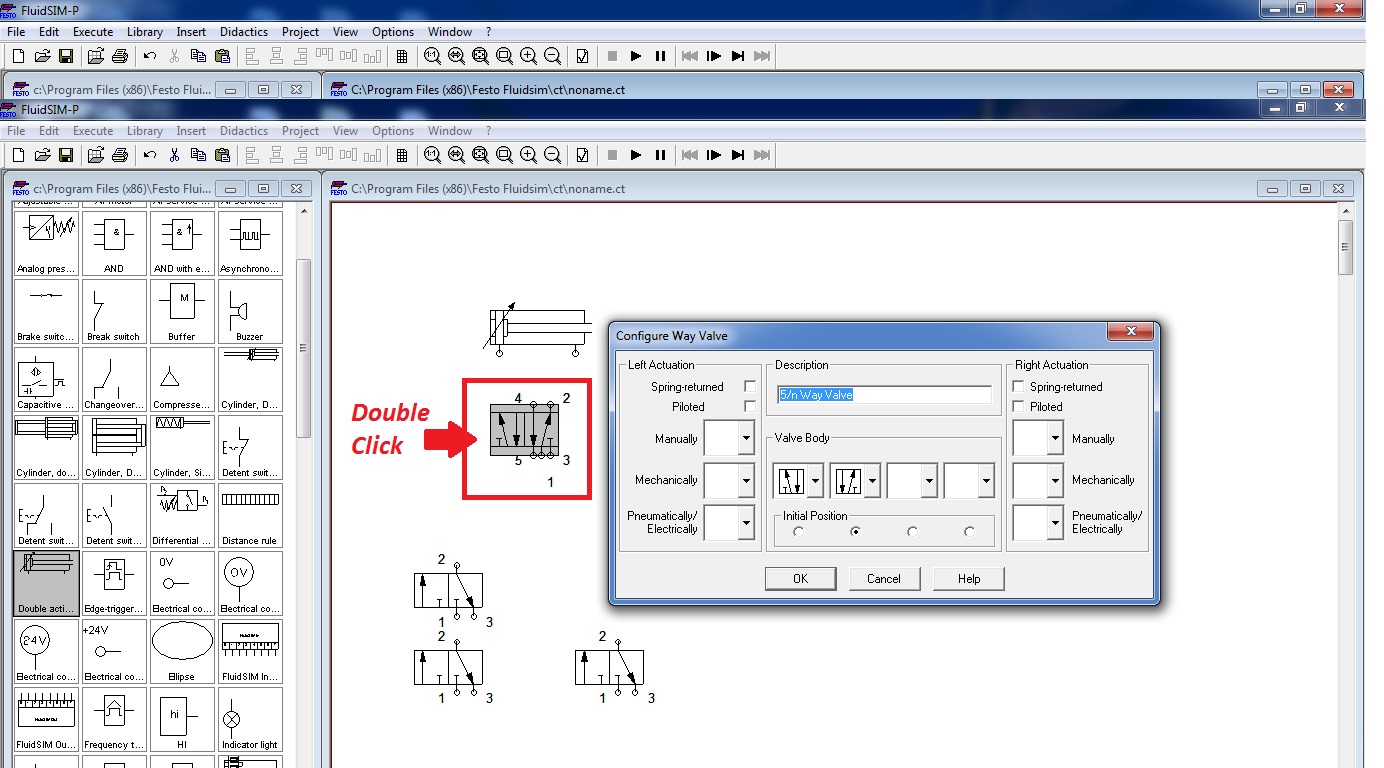Click the Help button in the valve dialog
This screenshot has height=768, width=1384.
coord(969,579)
